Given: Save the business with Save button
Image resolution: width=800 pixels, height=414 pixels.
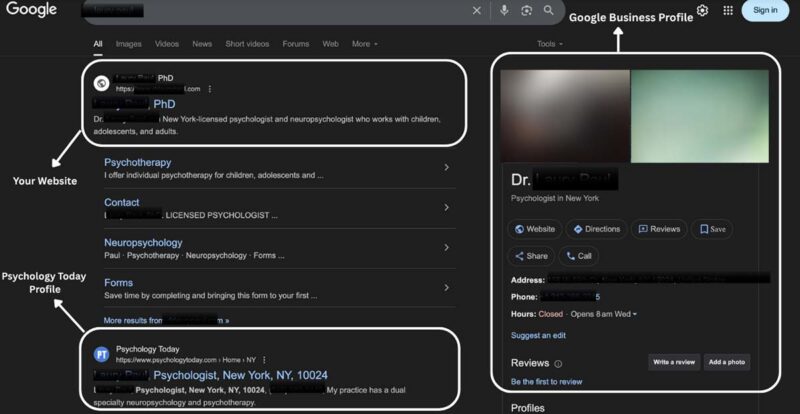Looking at the screenshot, I should (712, 229).
